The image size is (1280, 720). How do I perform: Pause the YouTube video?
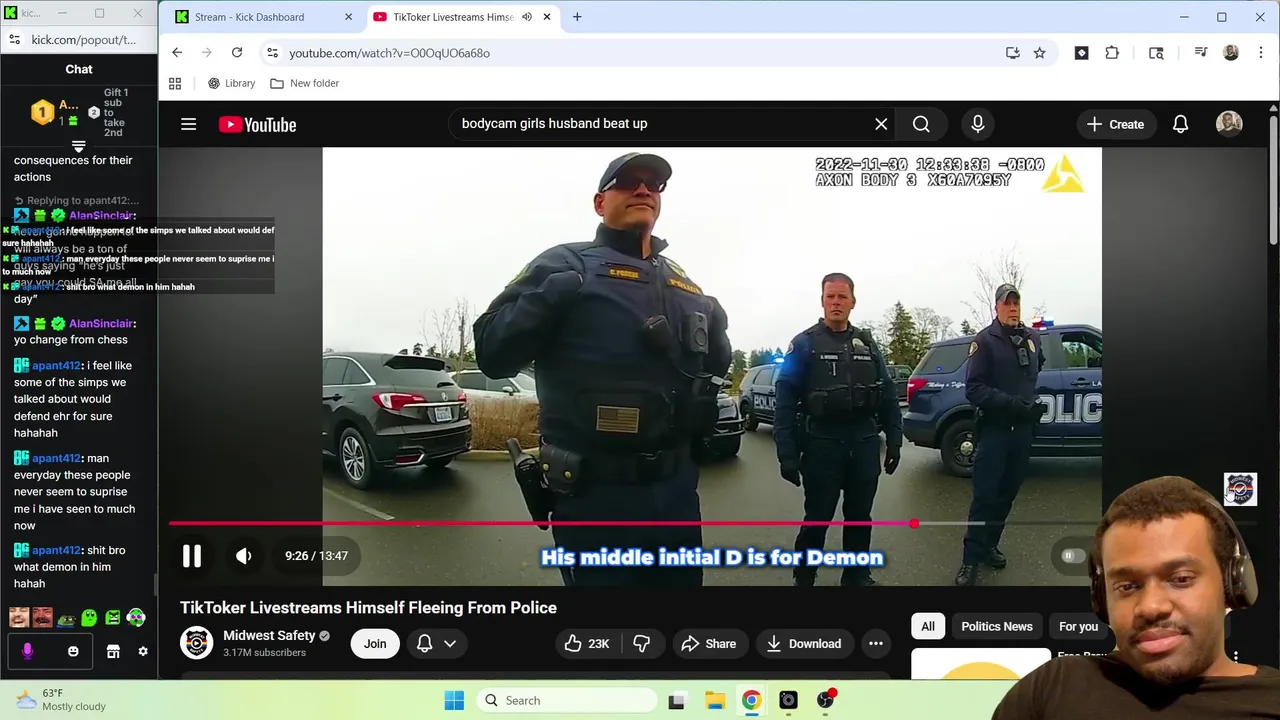[x=191, y=556]
